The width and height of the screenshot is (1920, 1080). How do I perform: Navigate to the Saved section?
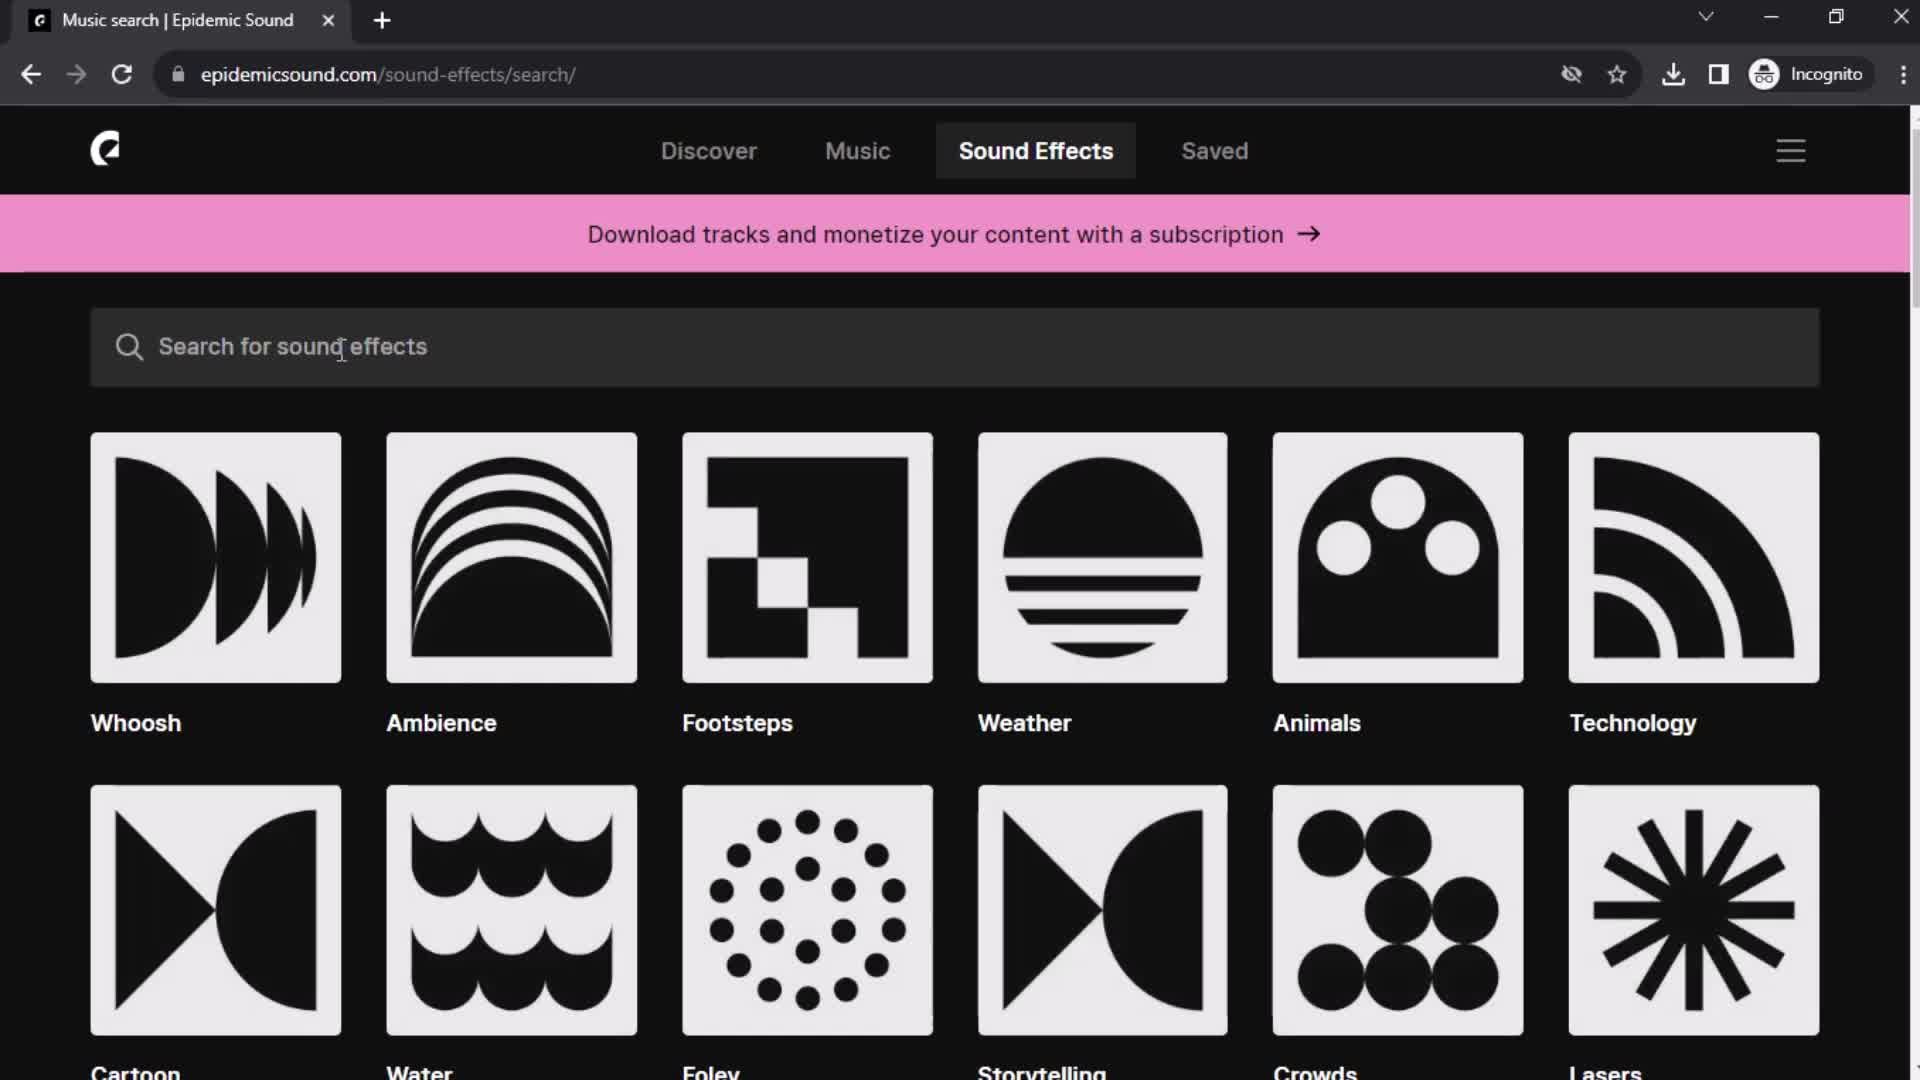pyautogui.click(x=1215, y=150)
